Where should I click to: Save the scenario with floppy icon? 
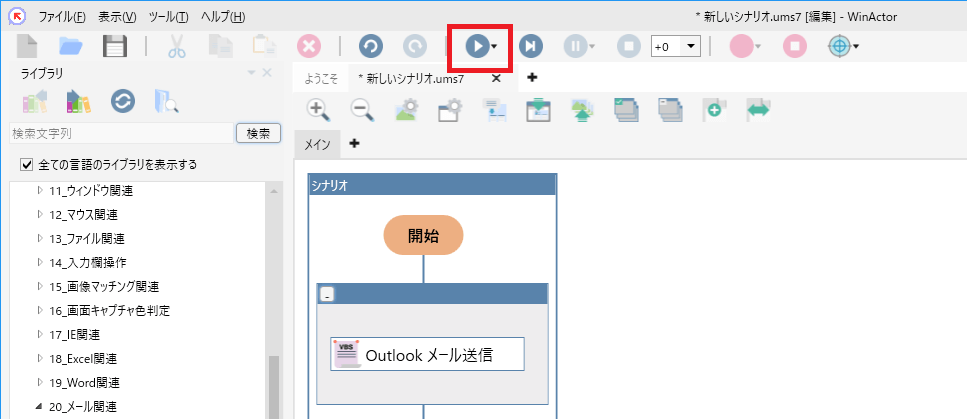(115, 46)
